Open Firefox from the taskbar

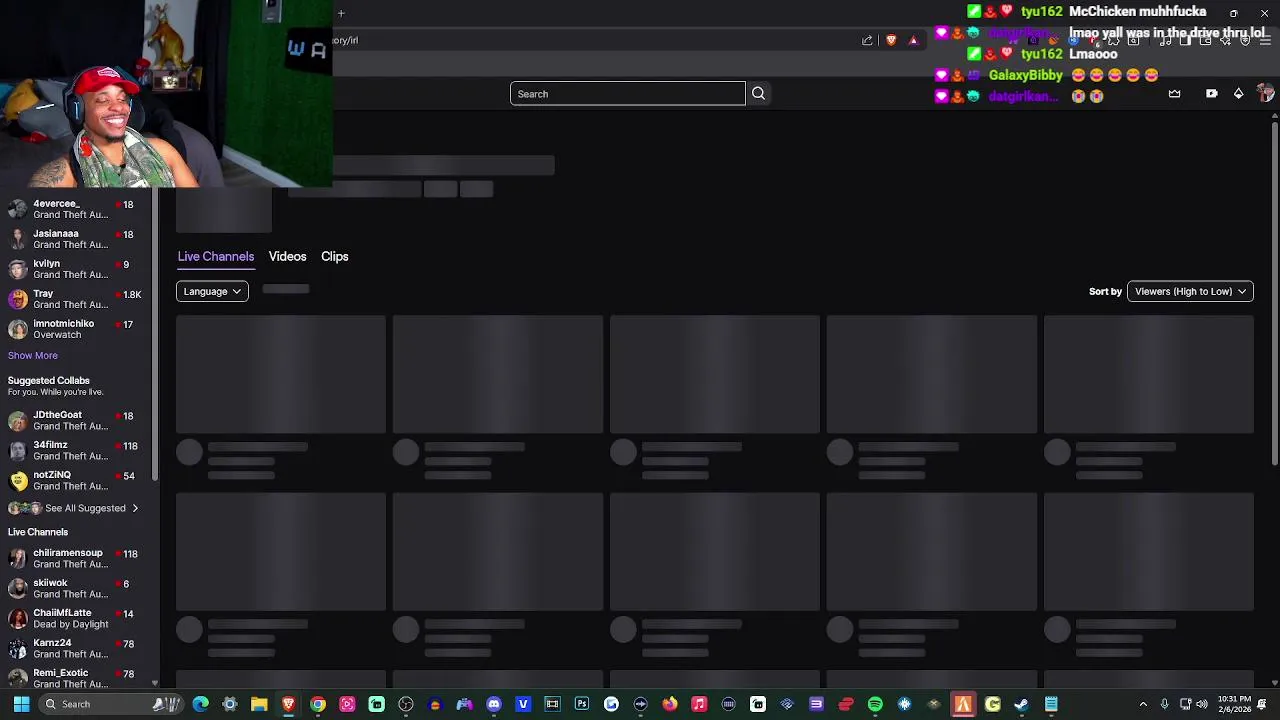coord(670,704)
